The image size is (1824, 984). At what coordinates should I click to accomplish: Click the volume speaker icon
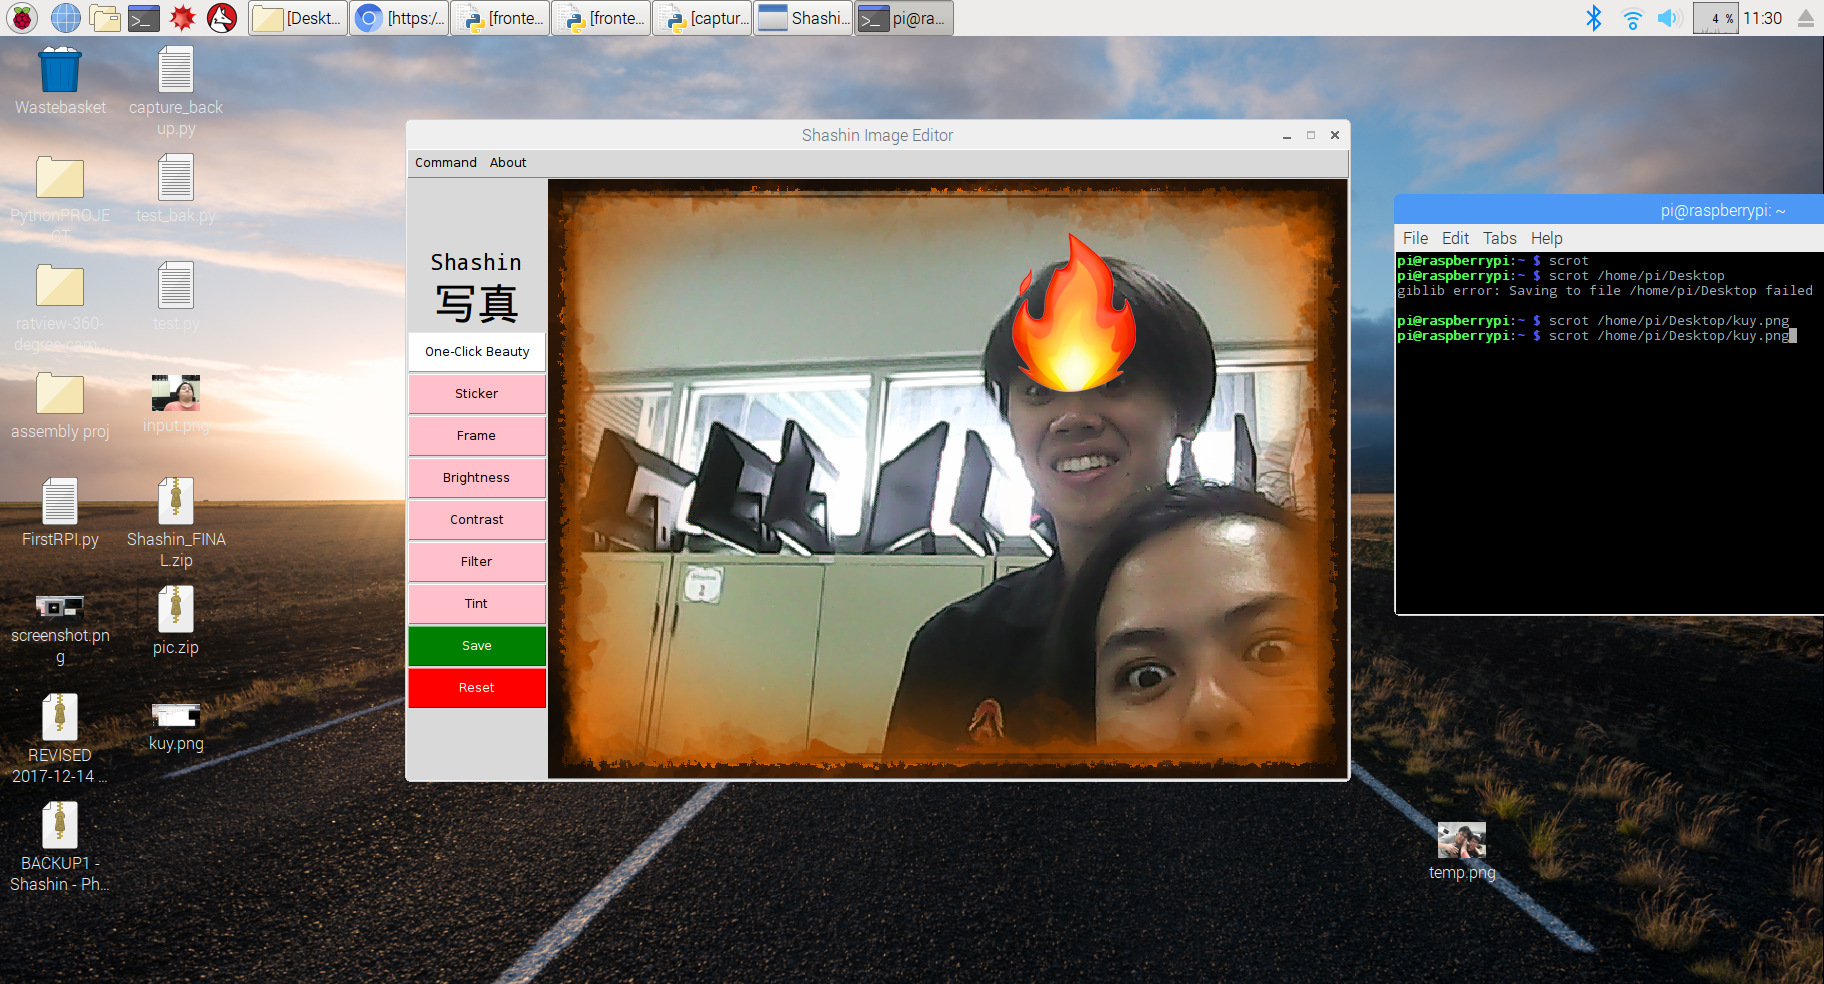pos(1669,18)
